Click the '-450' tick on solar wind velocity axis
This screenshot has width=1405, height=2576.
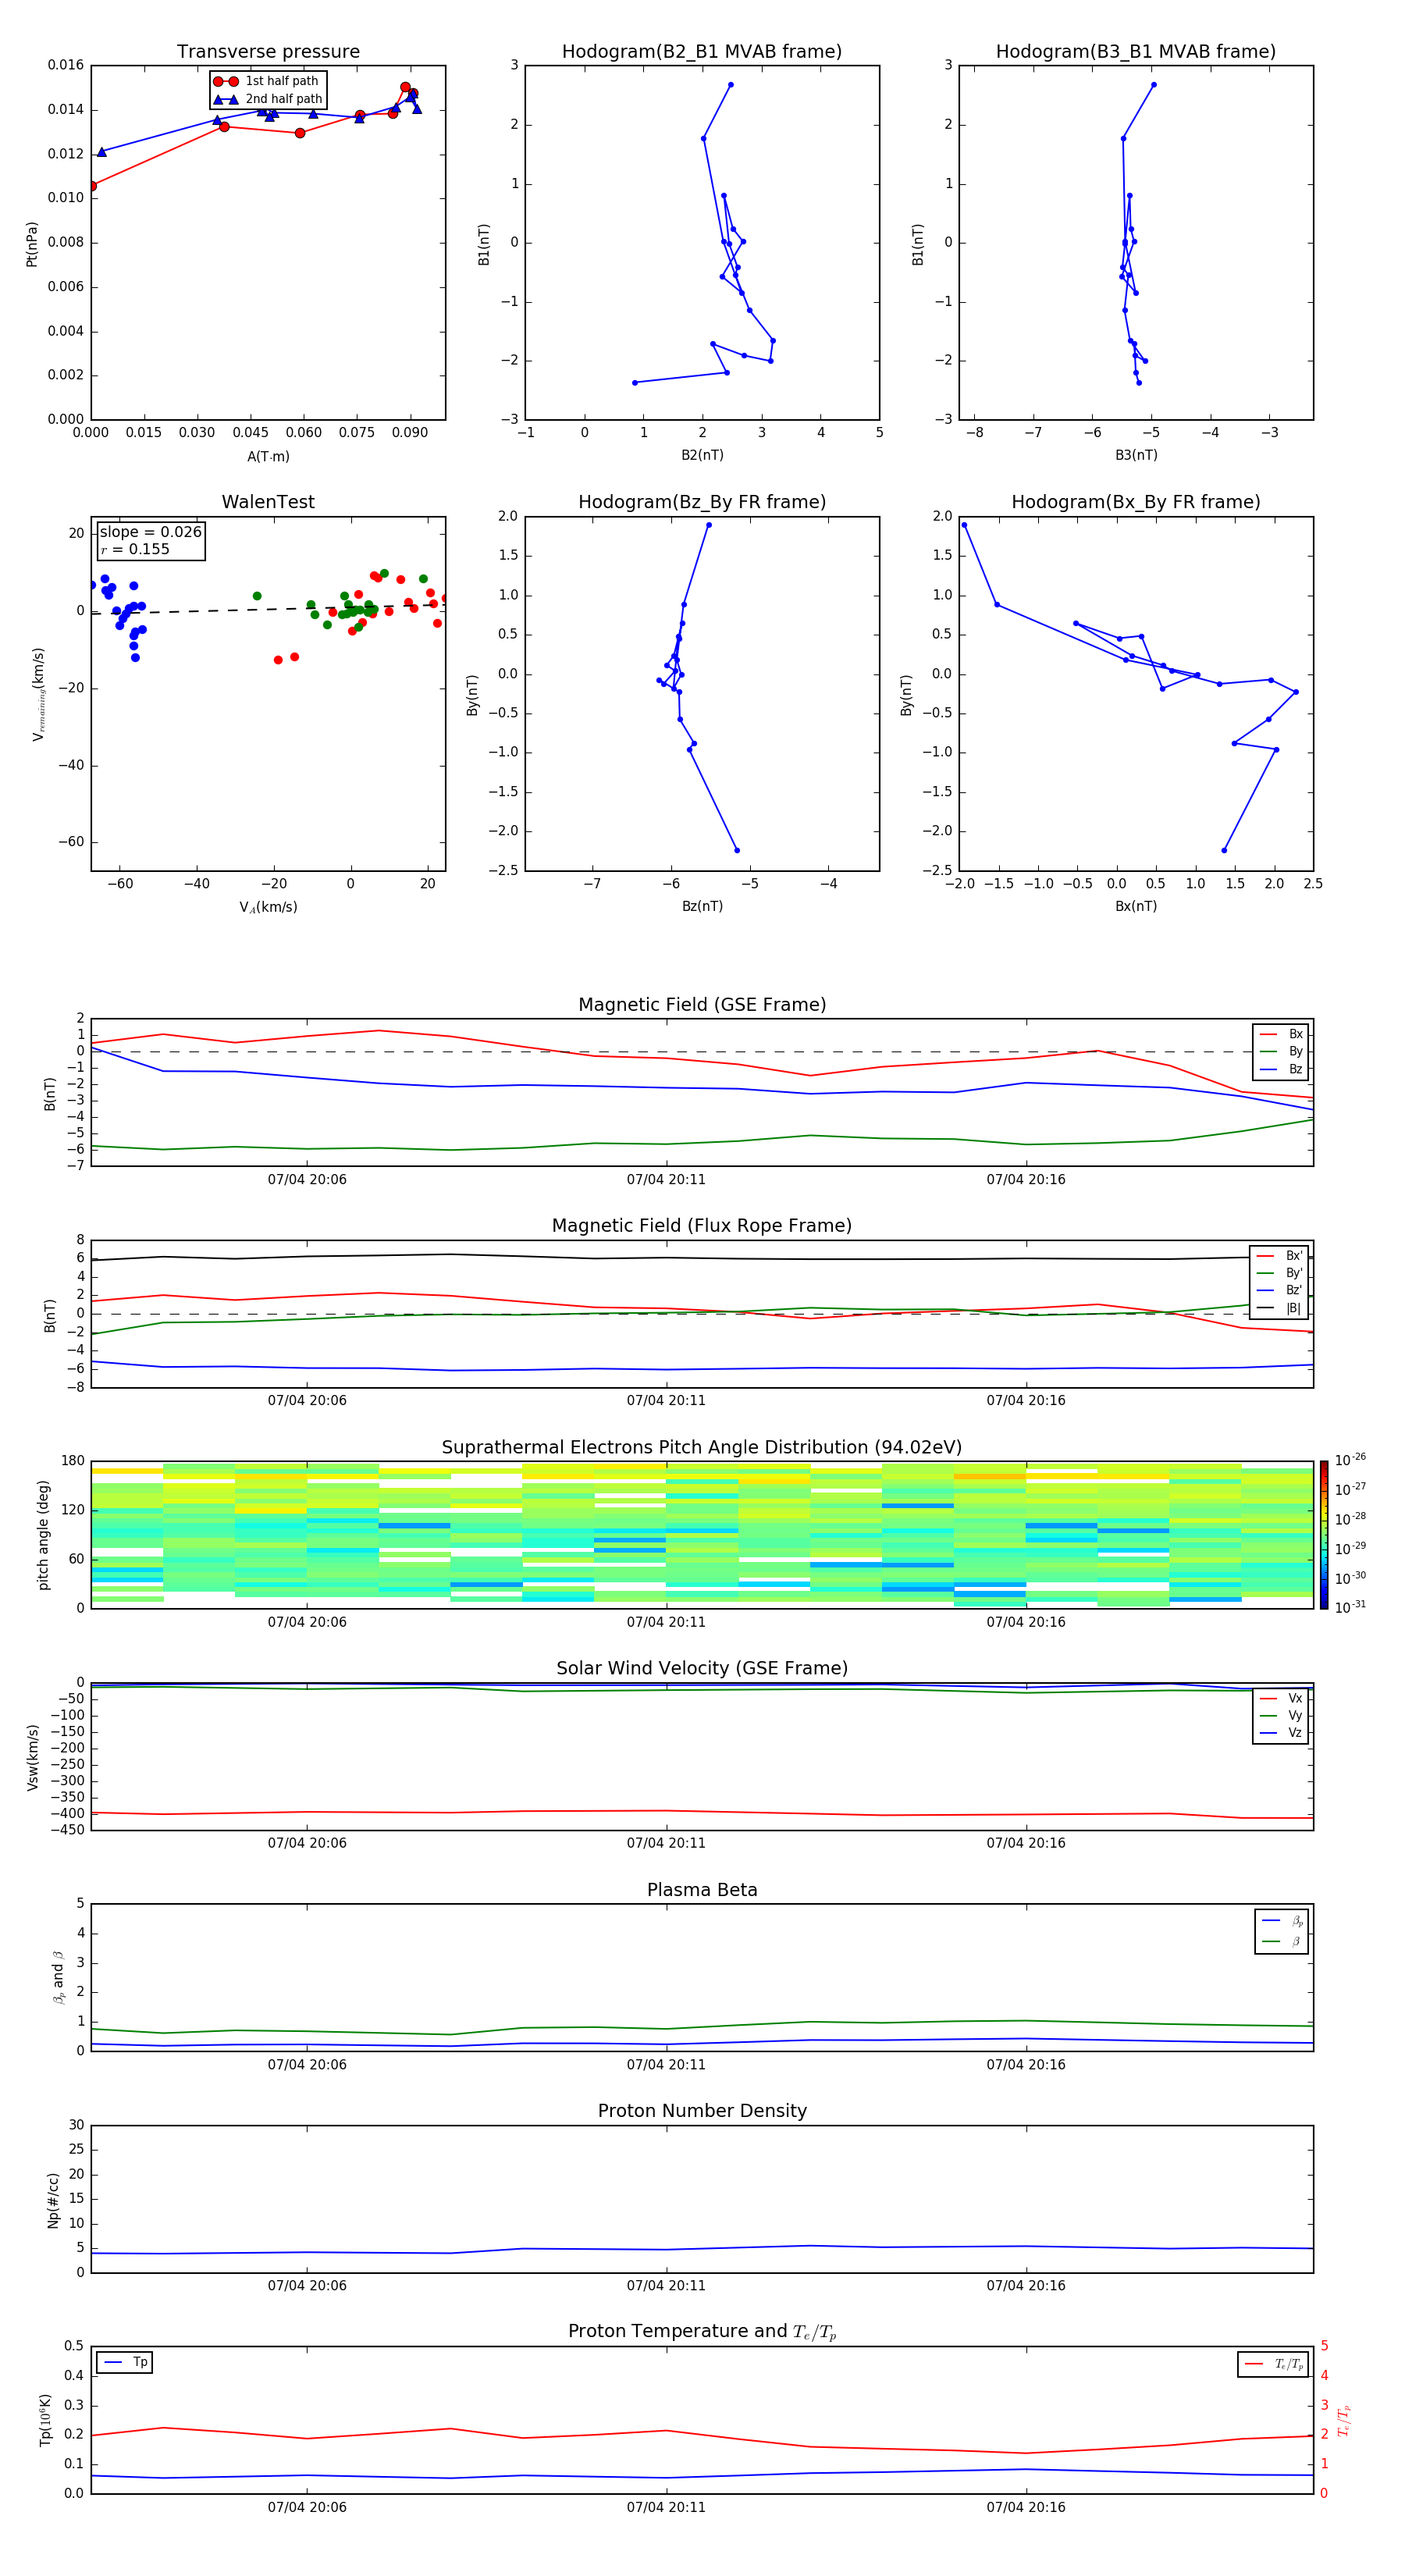(69, 1830)
